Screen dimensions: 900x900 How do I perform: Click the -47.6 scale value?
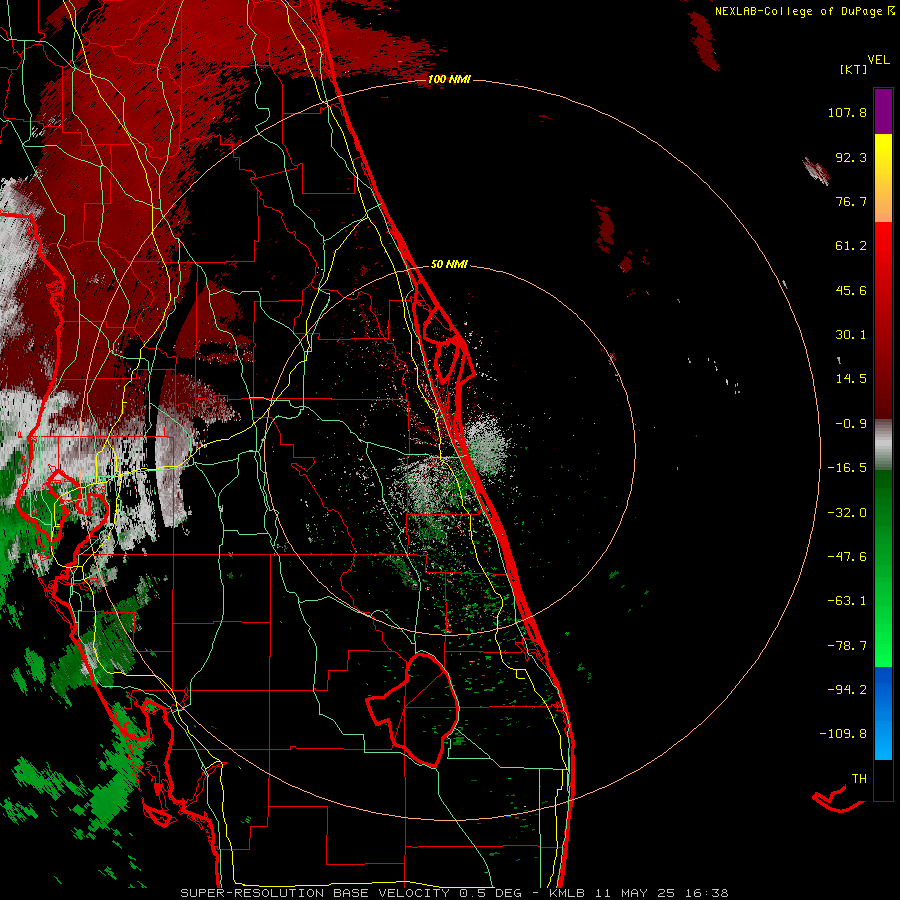(x=847, y=557)
